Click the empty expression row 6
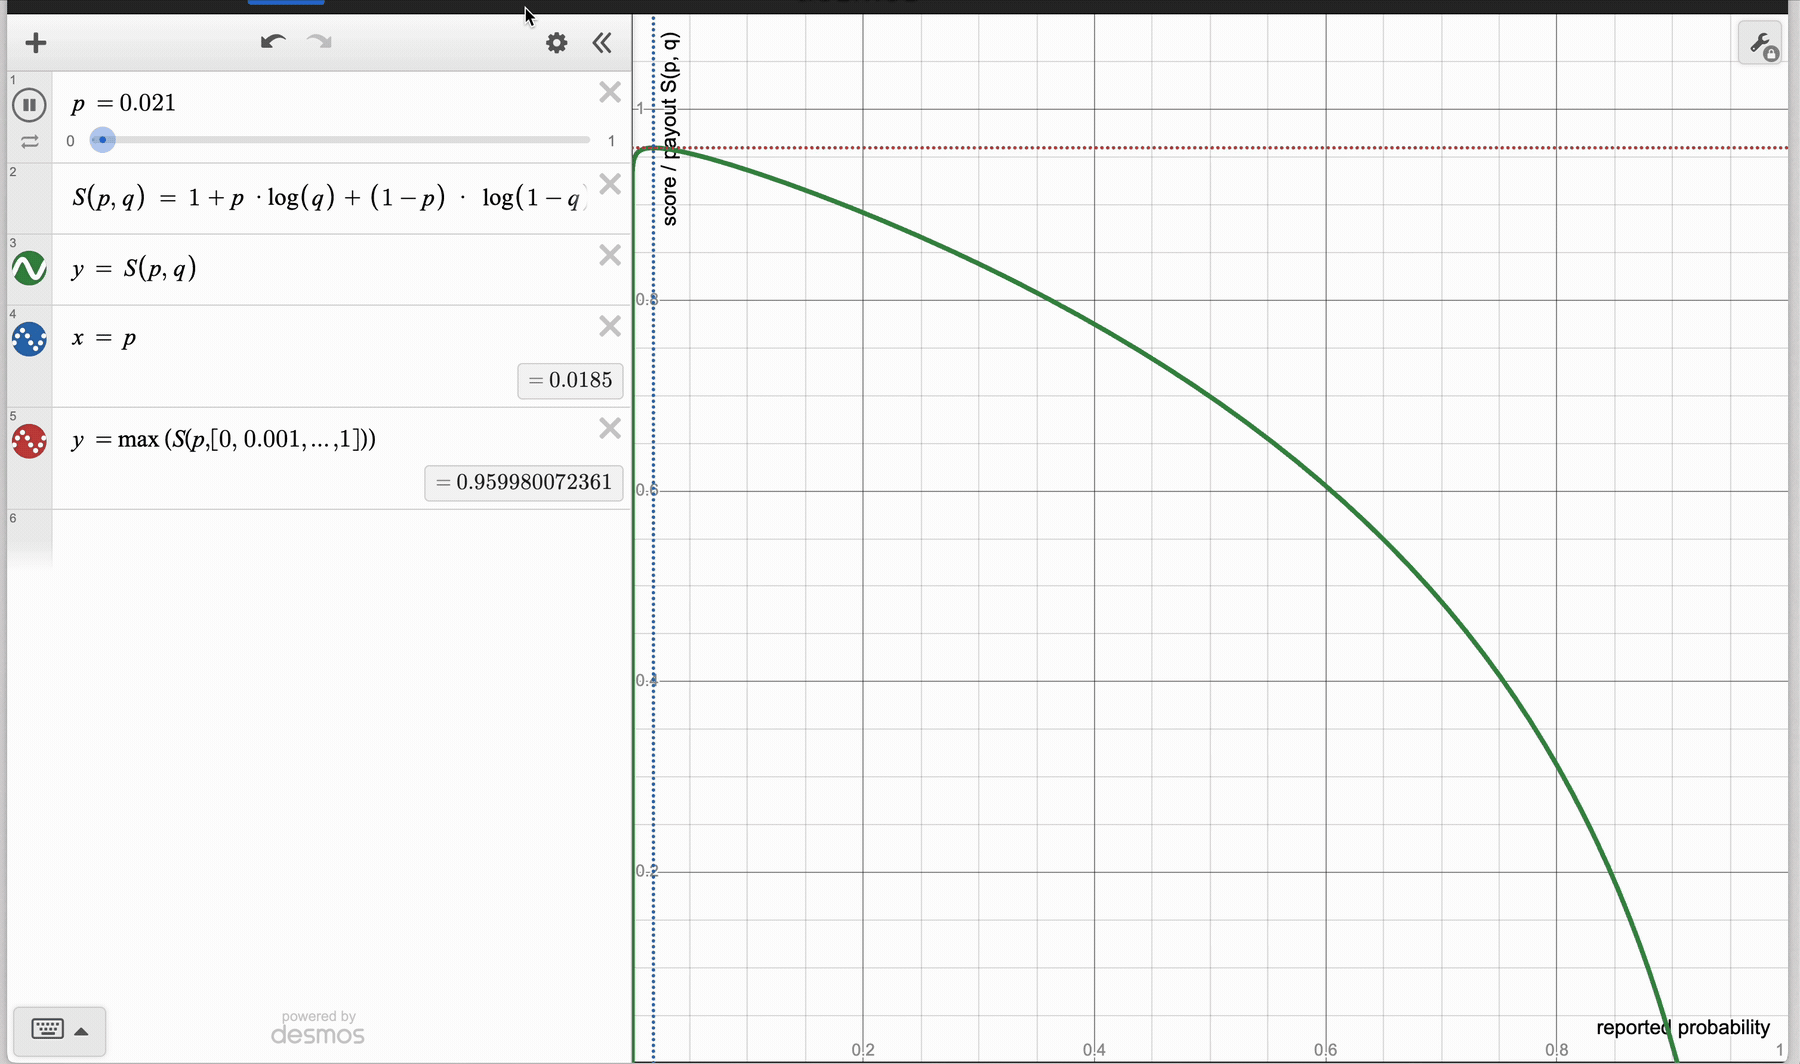 point(340,540)
